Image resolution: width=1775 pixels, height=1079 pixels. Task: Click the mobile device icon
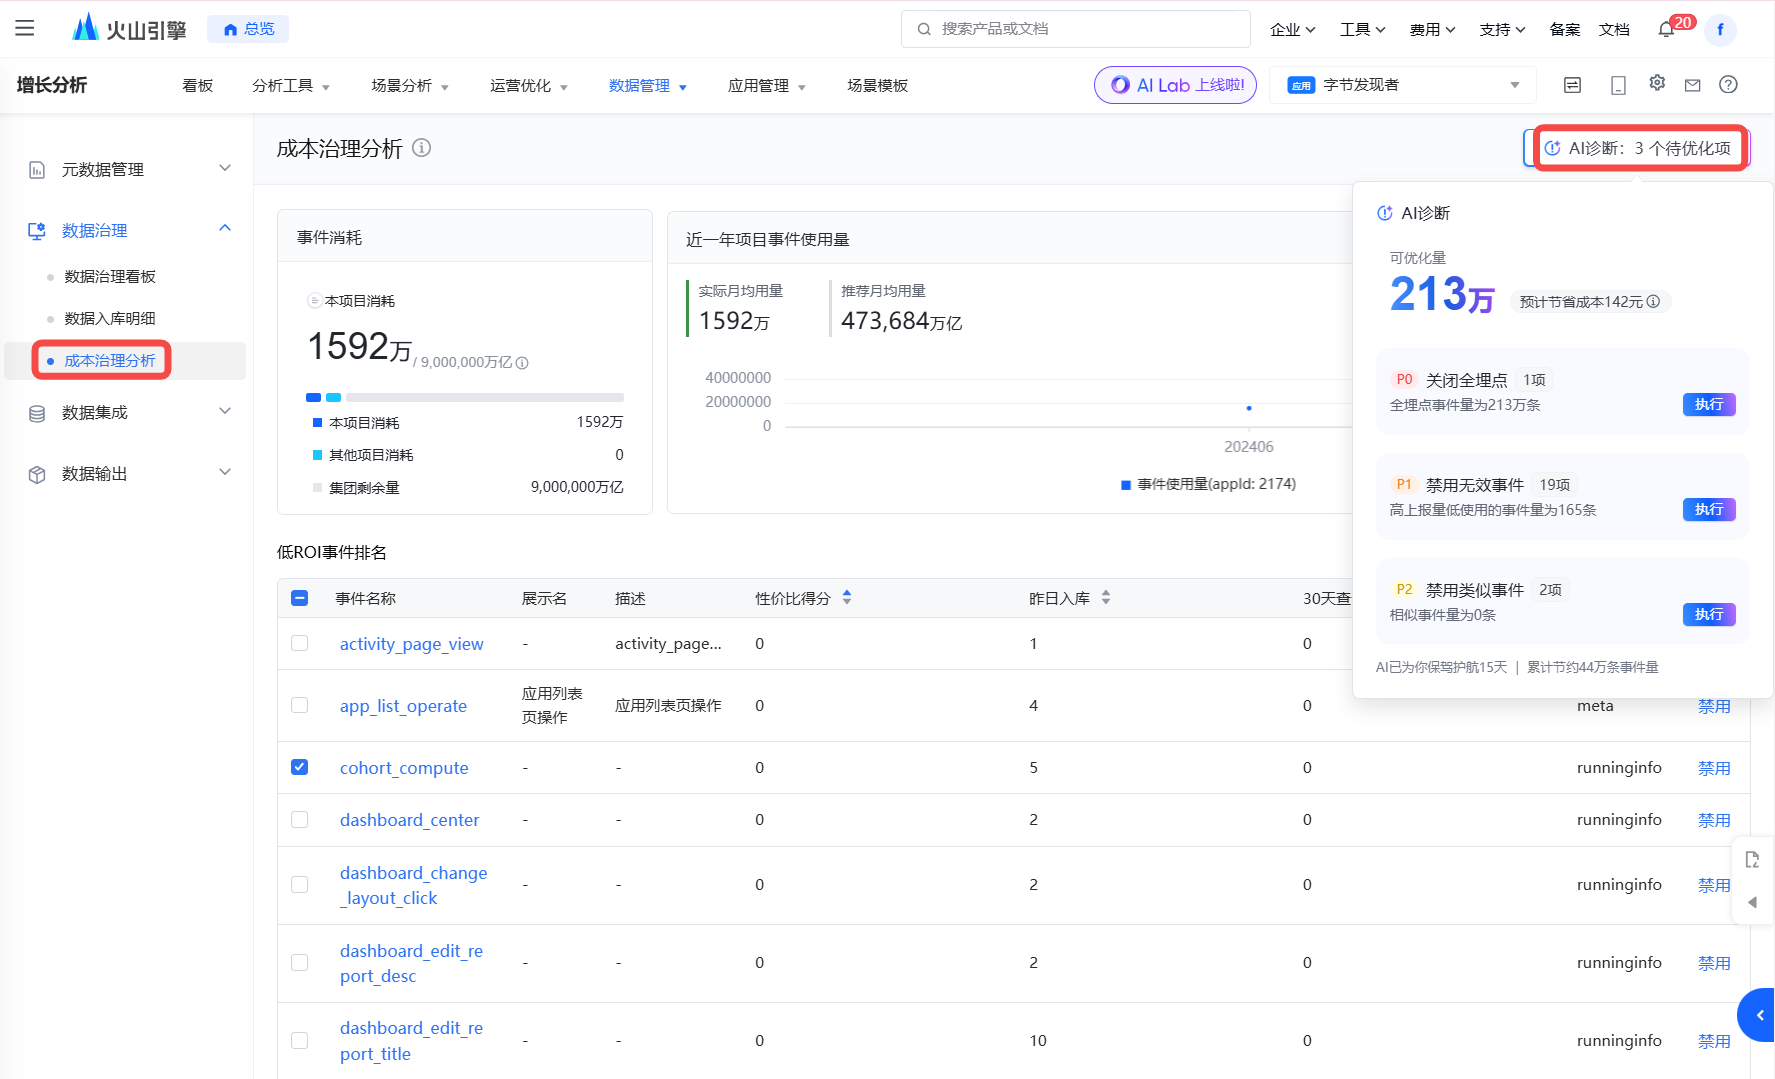coord(1618,85)
